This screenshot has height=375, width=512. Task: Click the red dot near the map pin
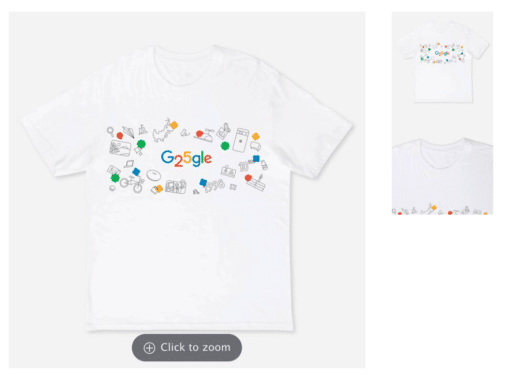(x=120, y=136)
